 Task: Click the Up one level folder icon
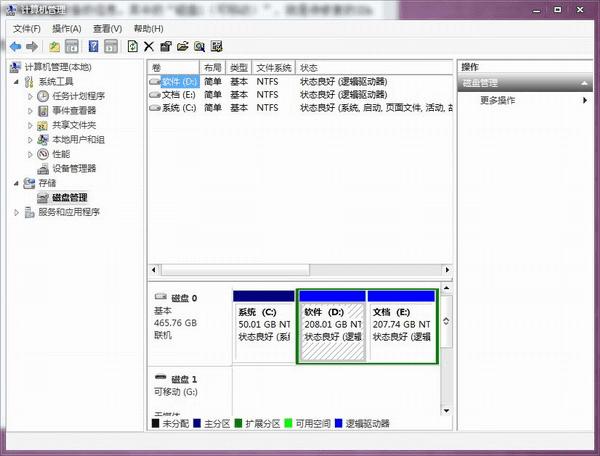coord(54,47)
